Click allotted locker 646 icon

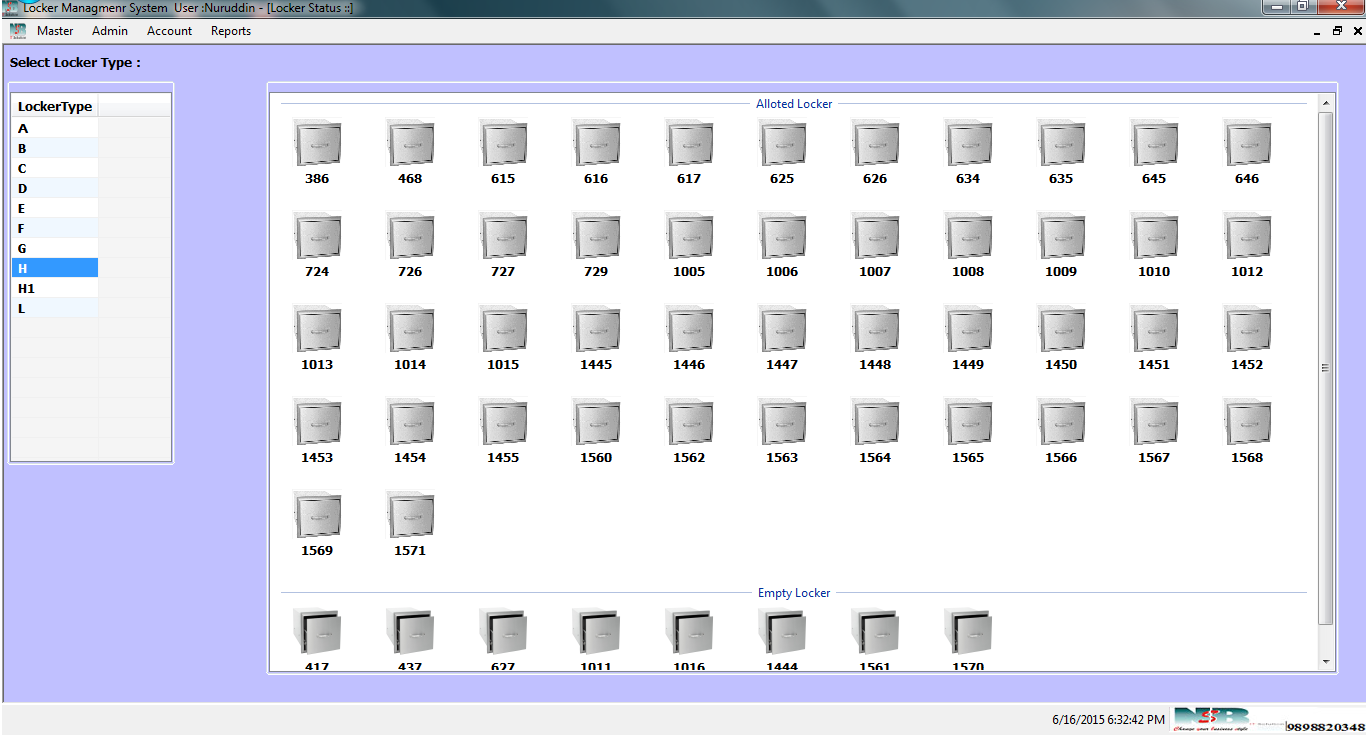(x=1247, y=144)
